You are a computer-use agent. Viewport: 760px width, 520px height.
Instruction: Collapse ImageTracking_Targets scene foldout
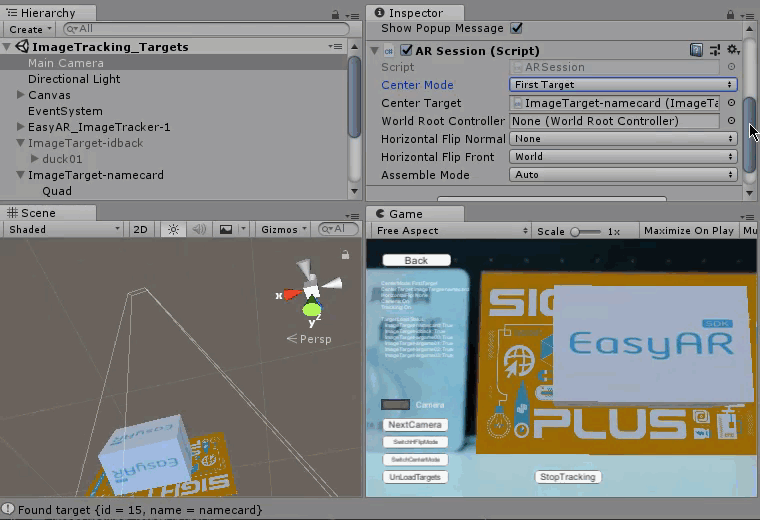pos(6,47)
